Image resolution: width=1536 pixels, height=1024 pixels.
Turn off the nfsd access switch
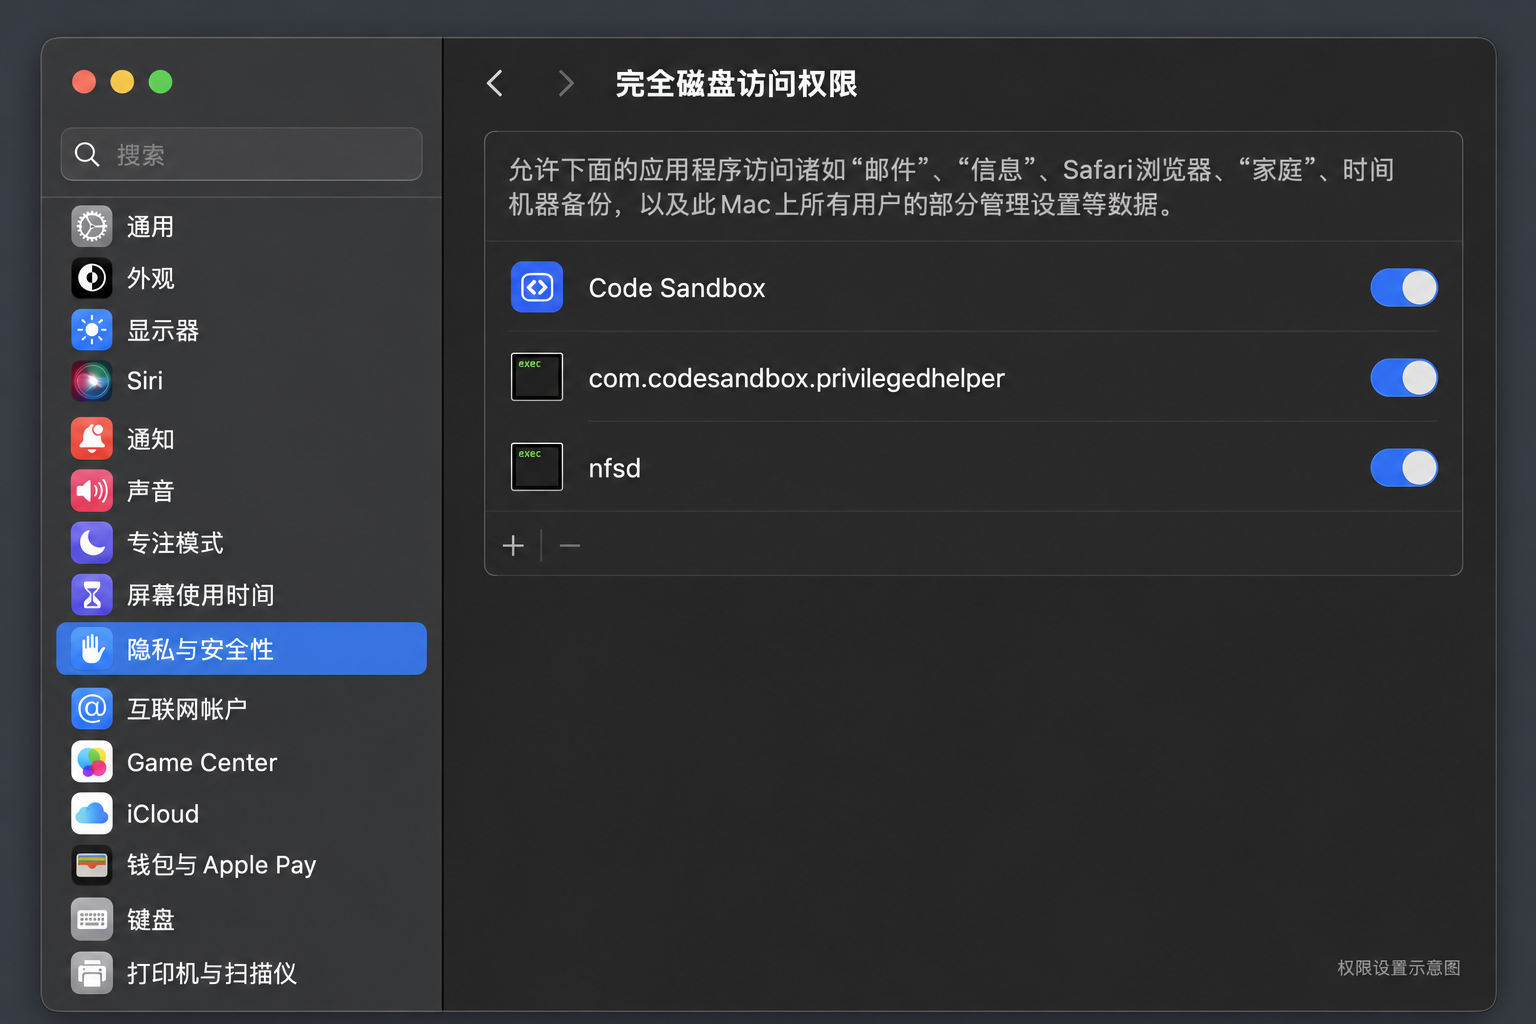[1404, 467]
